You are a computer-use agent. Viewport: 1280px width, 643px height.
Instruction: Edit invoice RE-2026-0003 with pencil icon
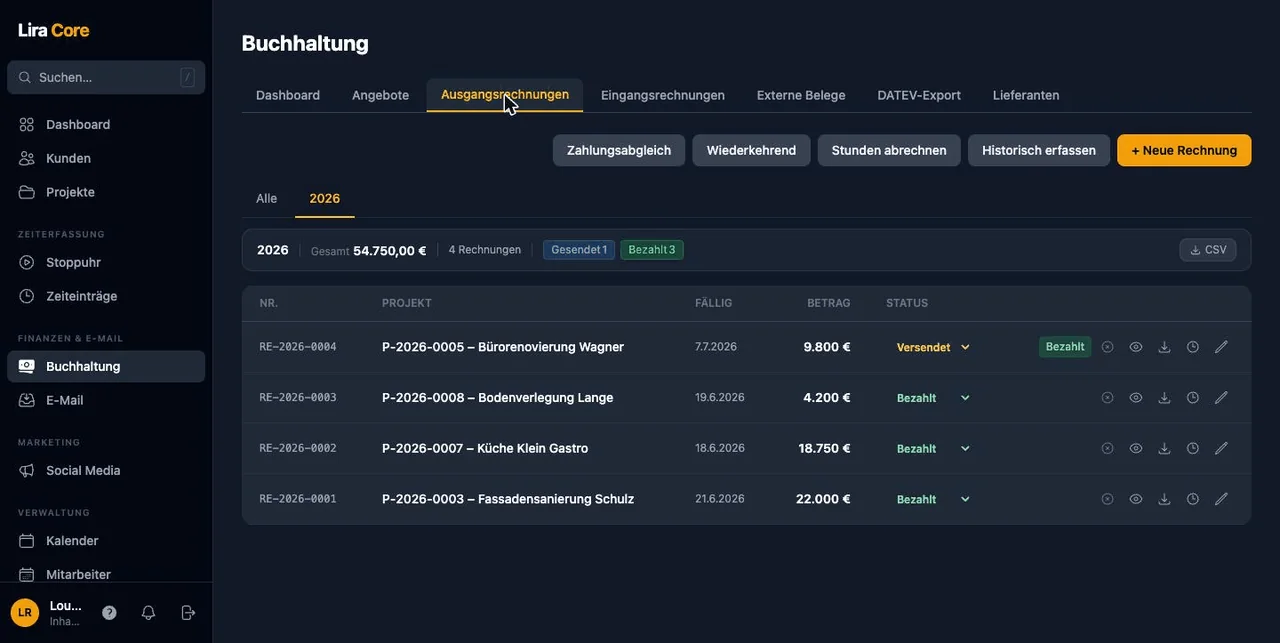pyautogui.click(x=1221, y=397)
